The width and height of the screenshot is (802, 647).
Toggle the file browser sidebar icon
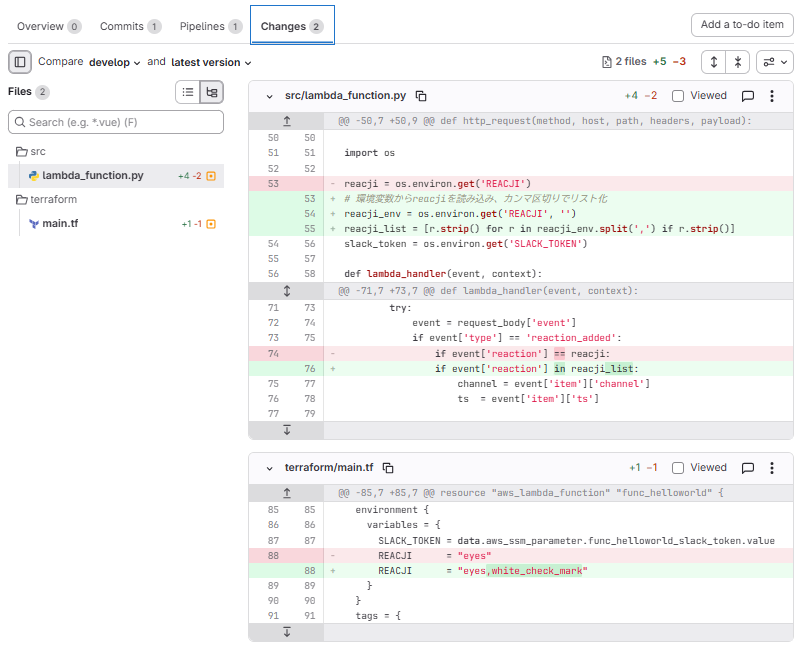pyautogui.click(x=19, y=62)
